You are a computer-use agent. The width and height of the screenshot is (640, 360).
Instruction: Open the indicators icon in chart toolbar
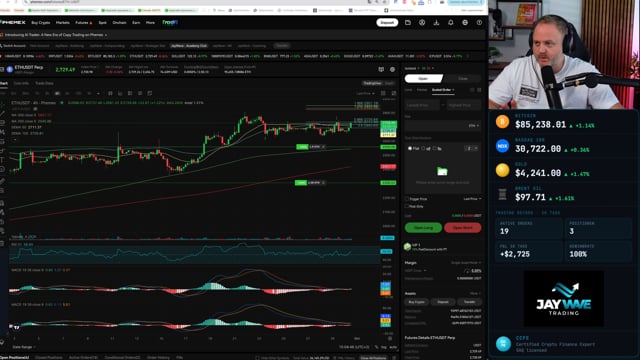(120, 93)
